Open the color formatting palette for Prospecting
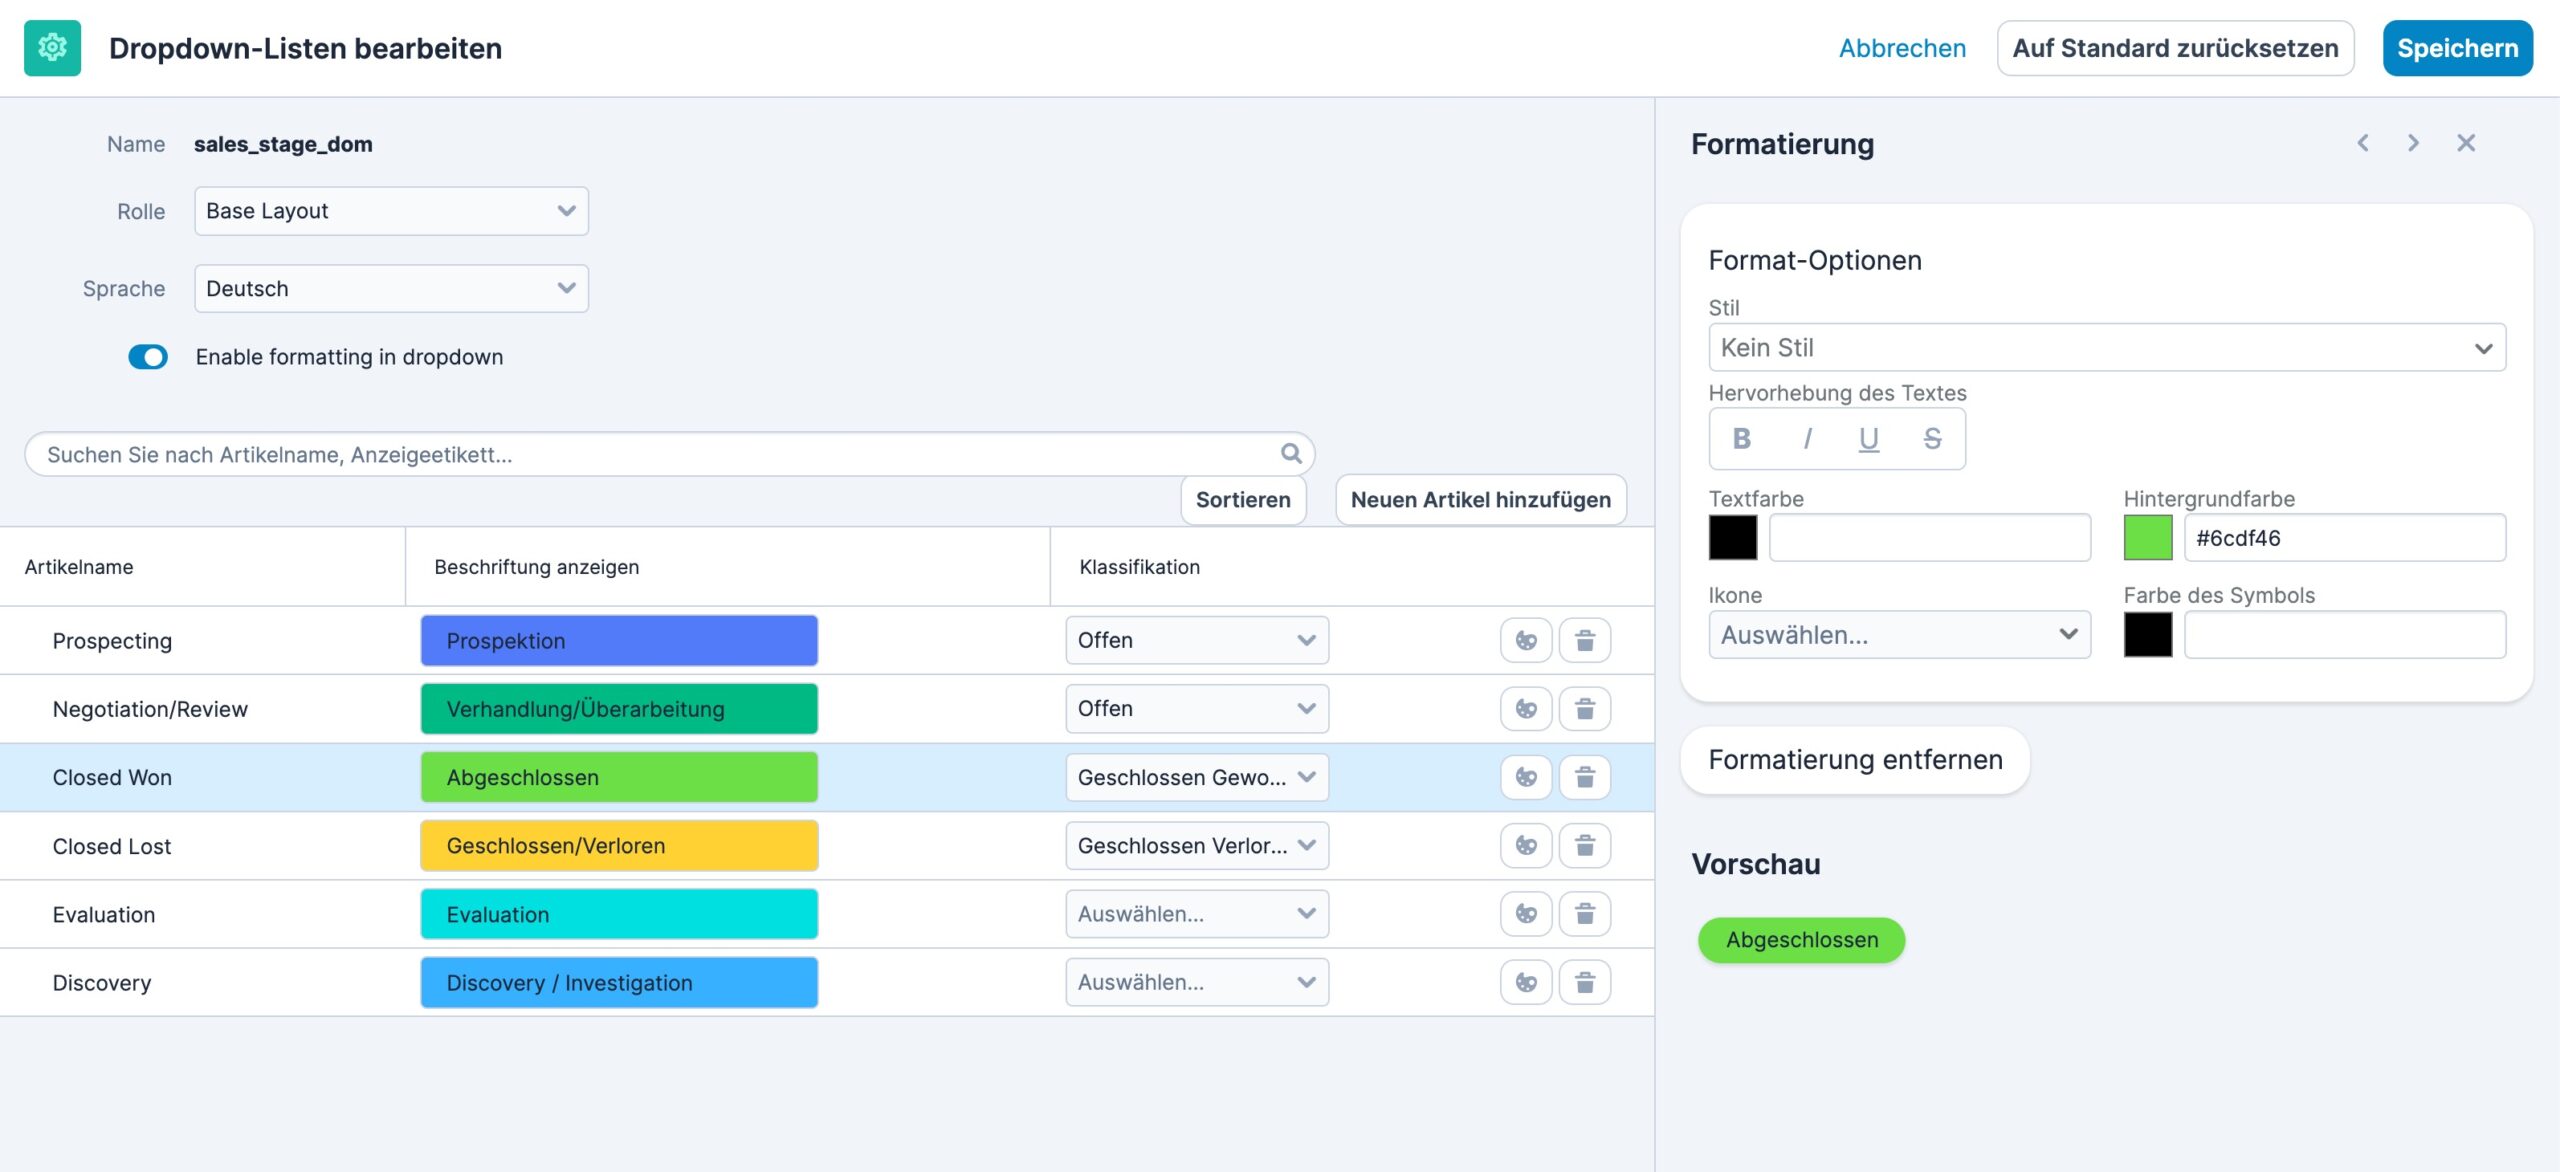The width and height of the screenshot is (2560, 1172). tap(1525, 640)
